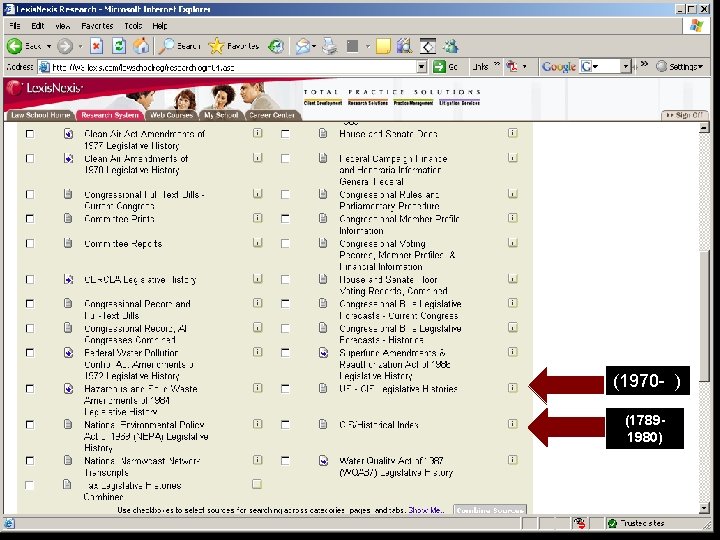Screen dimensions: 720x540
Task: Expand the Links toolbar chevron
Action: click(x=497, y=64)
